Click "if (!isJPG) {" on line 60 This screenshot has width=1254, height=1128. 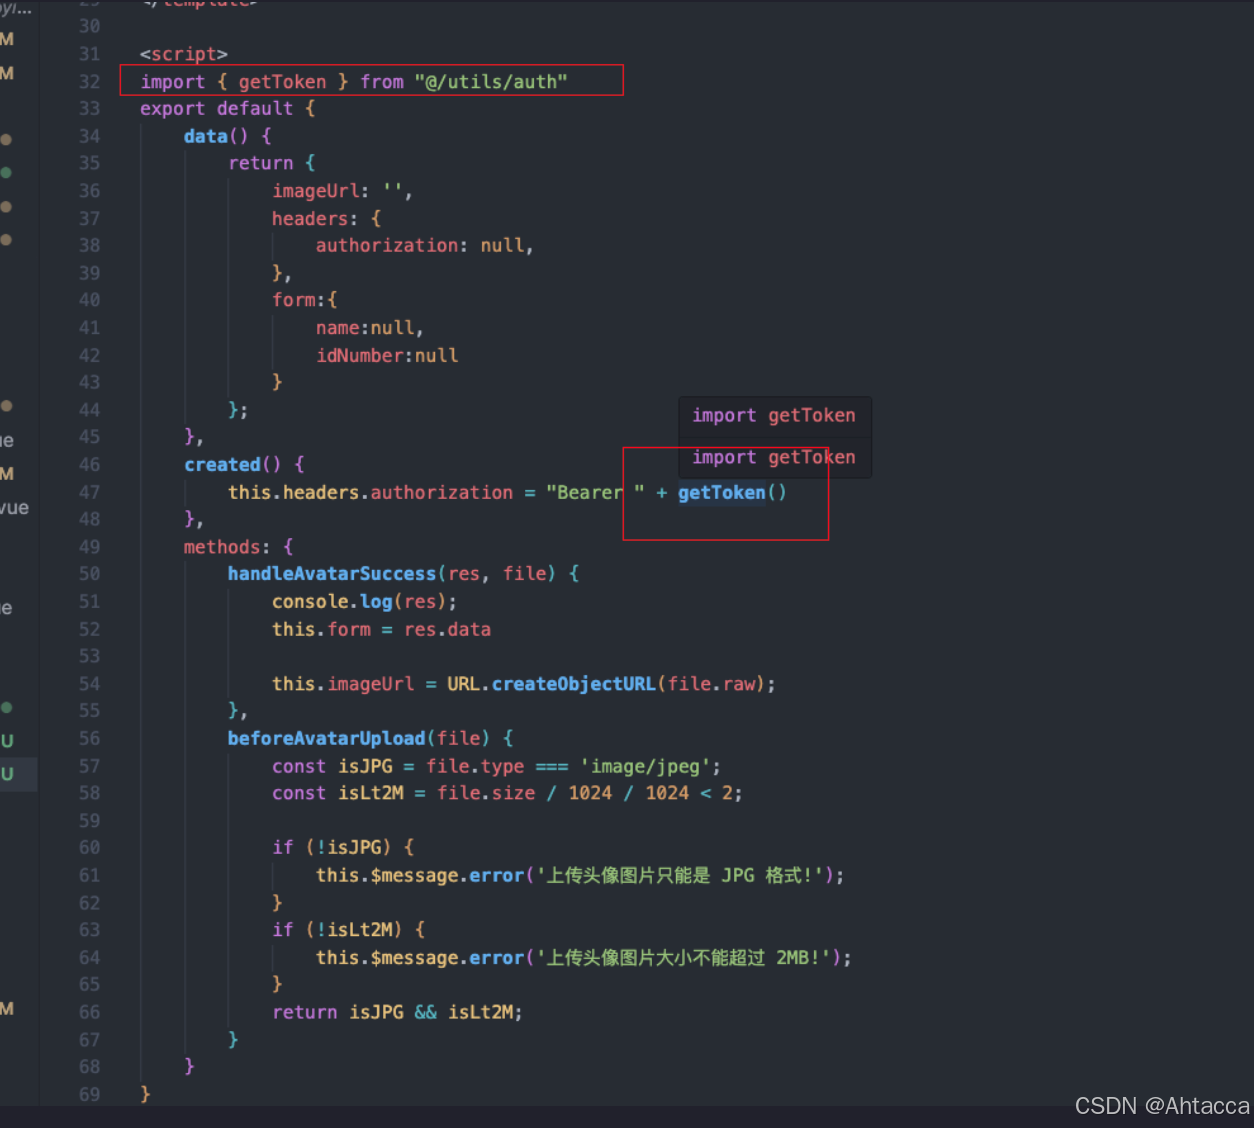pyautogui.click(x=343, y=848)
